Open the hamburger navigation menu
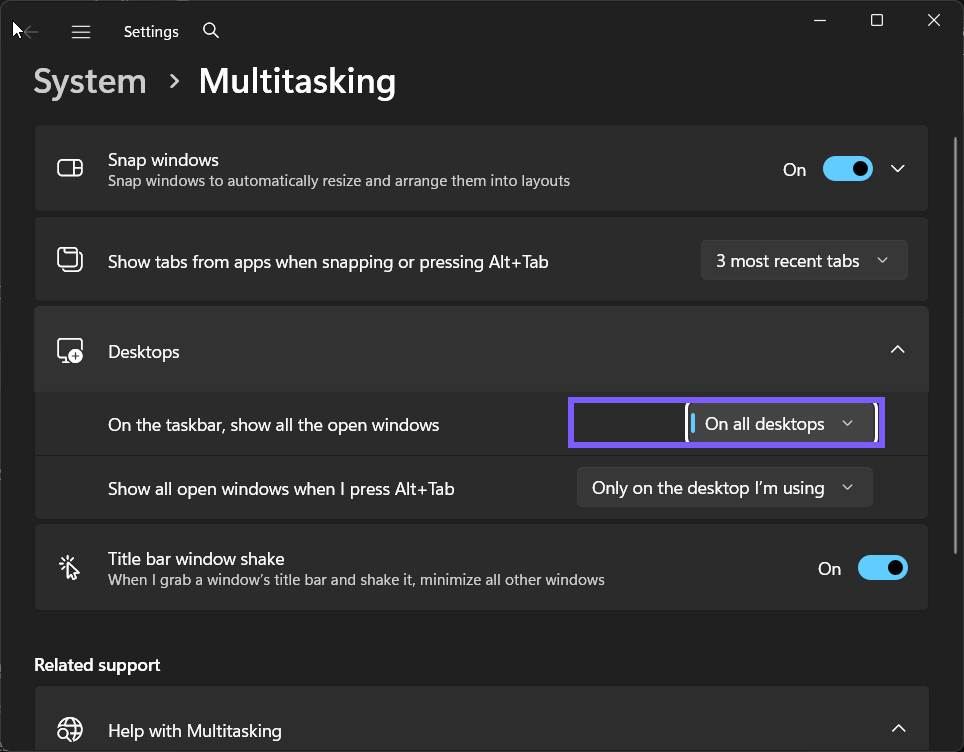964x752 pixels. coord(81,31)
